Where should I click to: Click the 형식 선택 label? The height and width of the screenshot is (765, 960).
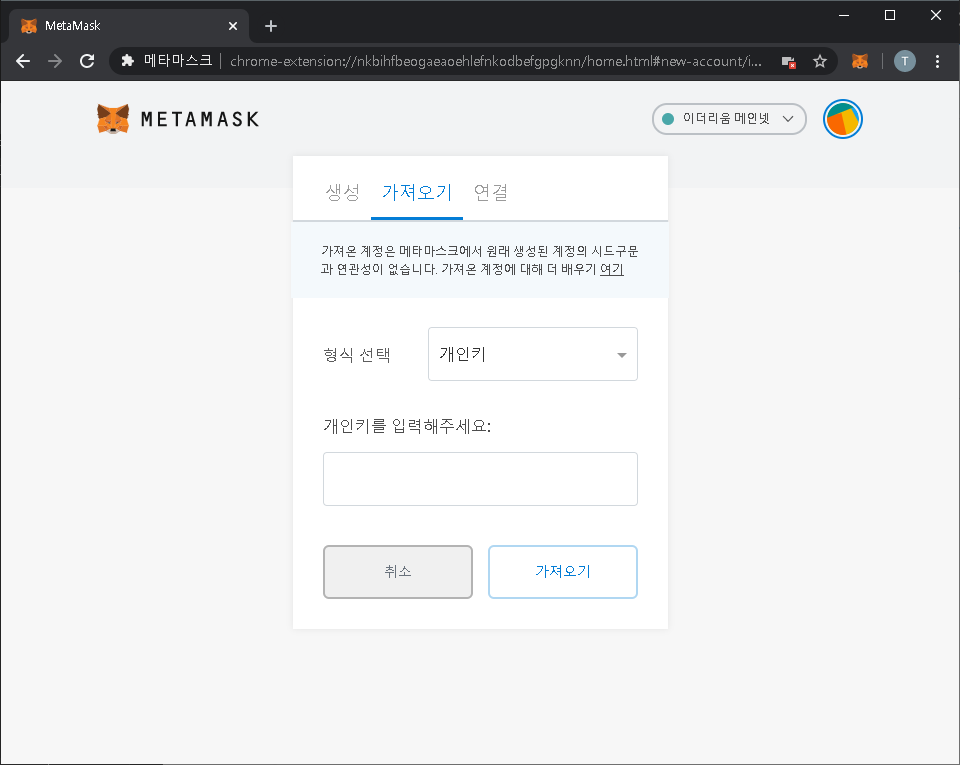(357, 354)
